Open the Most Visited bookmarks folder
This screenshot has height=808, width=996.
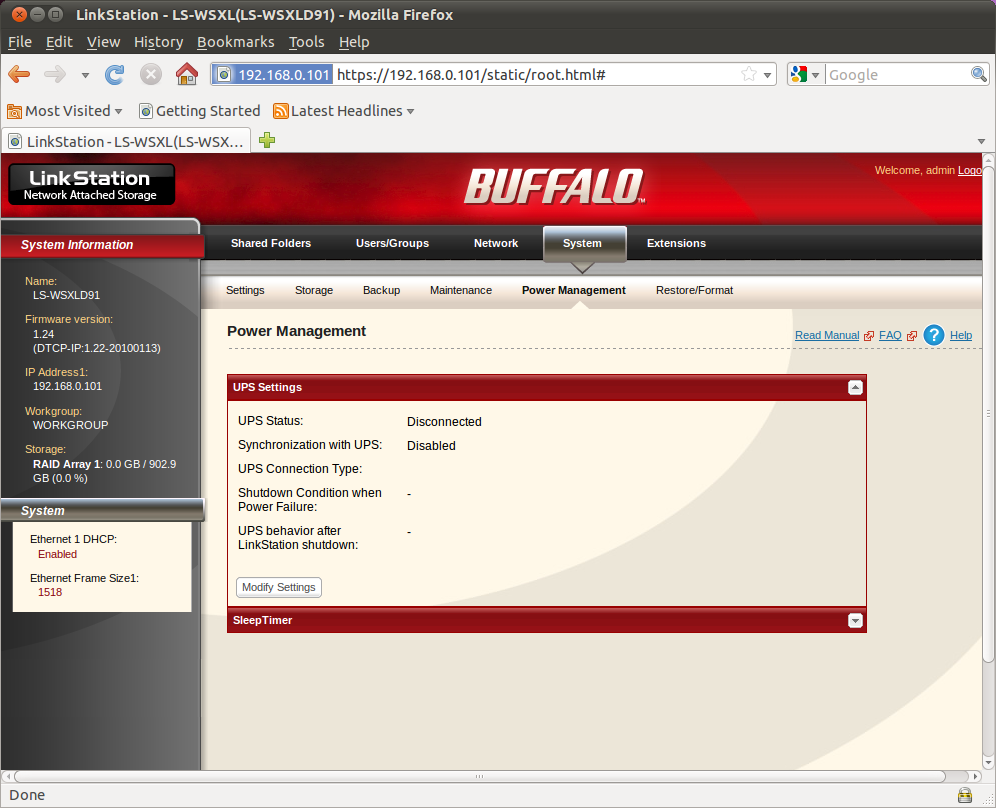point(65,111)
